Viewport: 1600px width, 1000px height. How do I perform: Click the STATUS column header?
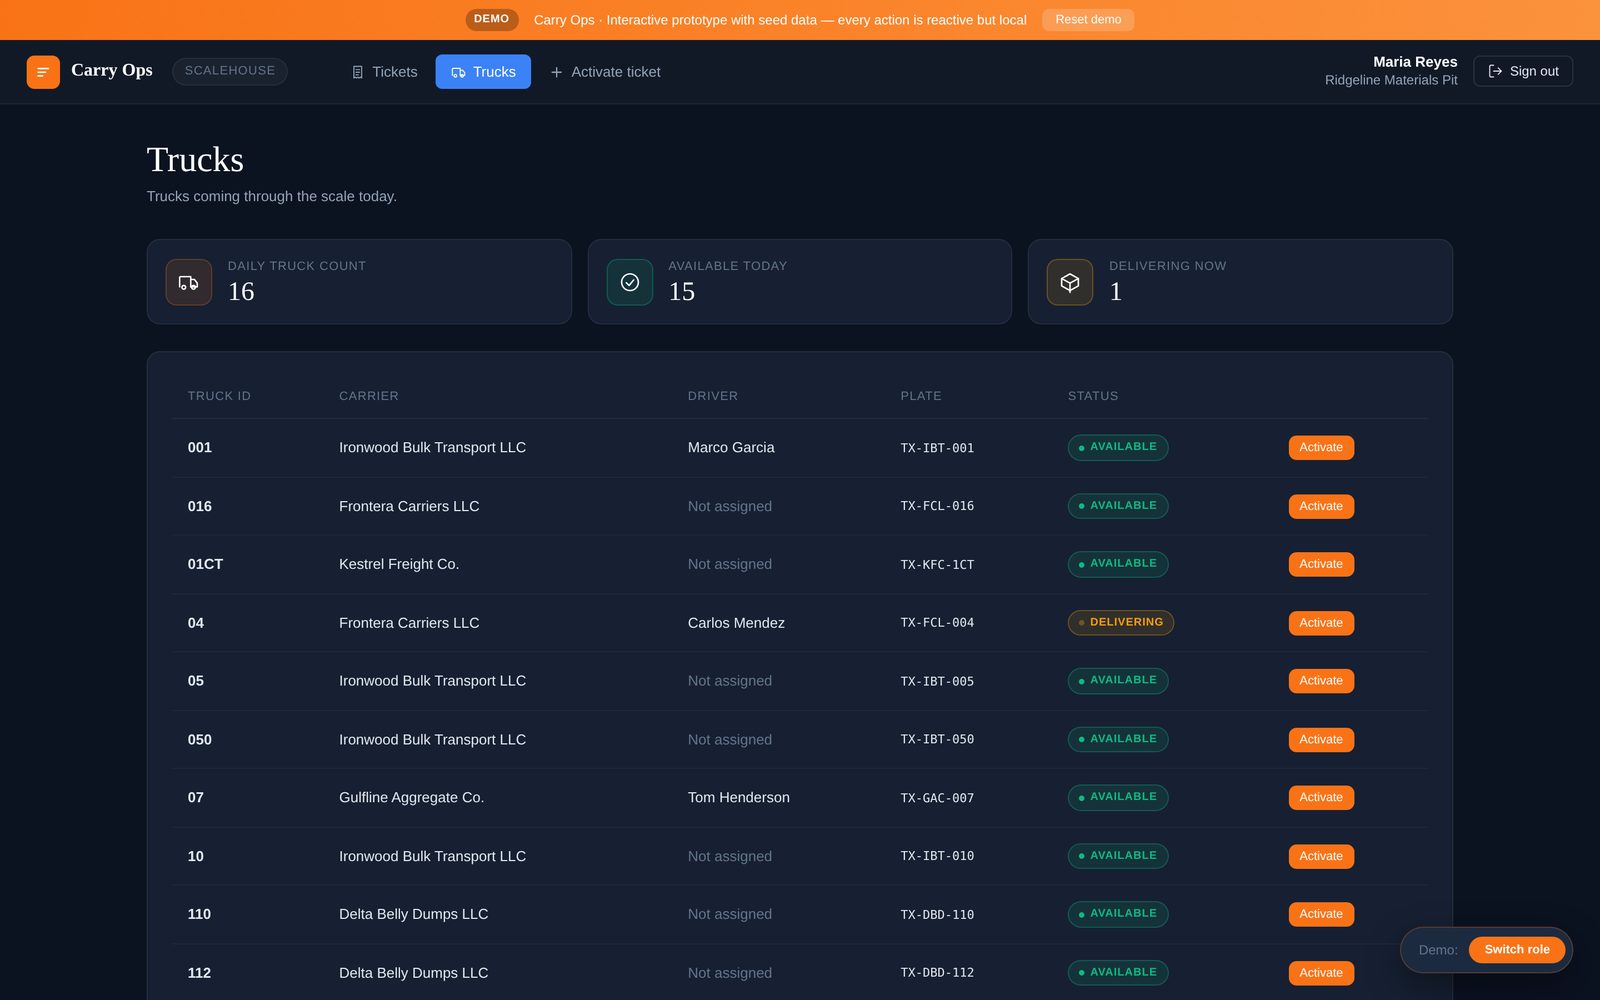point(1093,396)
